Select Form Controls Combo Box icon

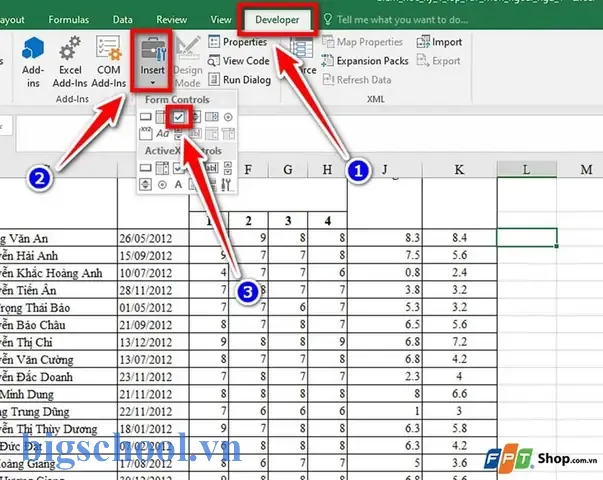coord(160,117)
